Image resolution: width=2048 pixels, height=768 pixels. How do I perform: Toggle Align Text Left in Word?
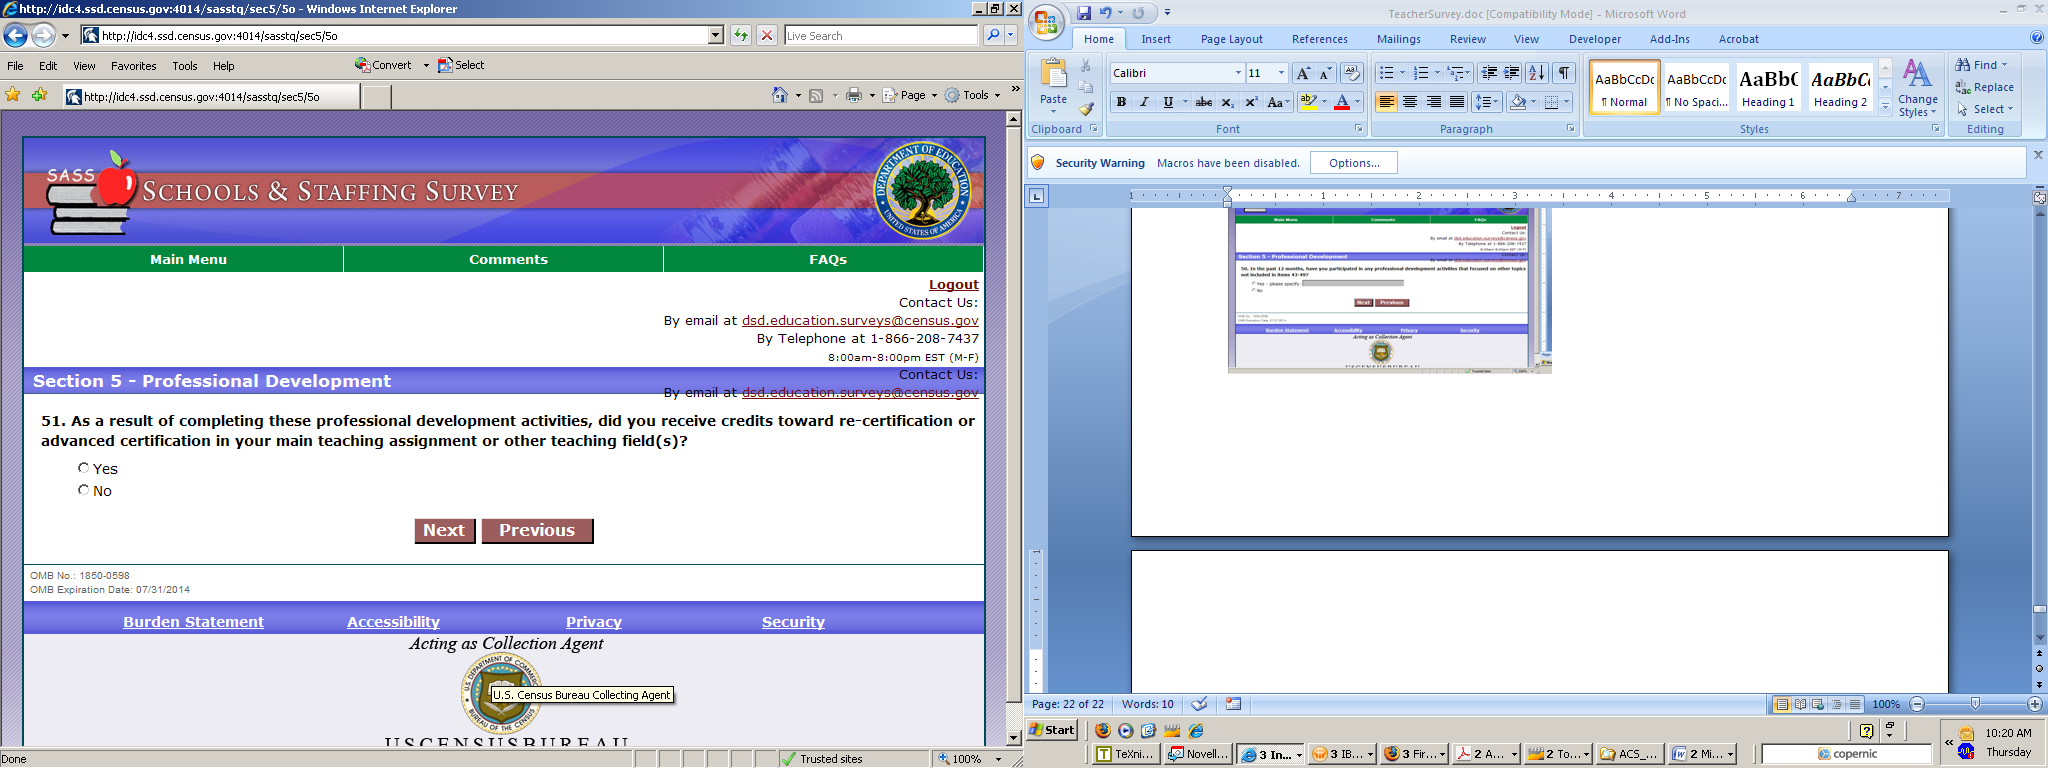click(1386, 102)
